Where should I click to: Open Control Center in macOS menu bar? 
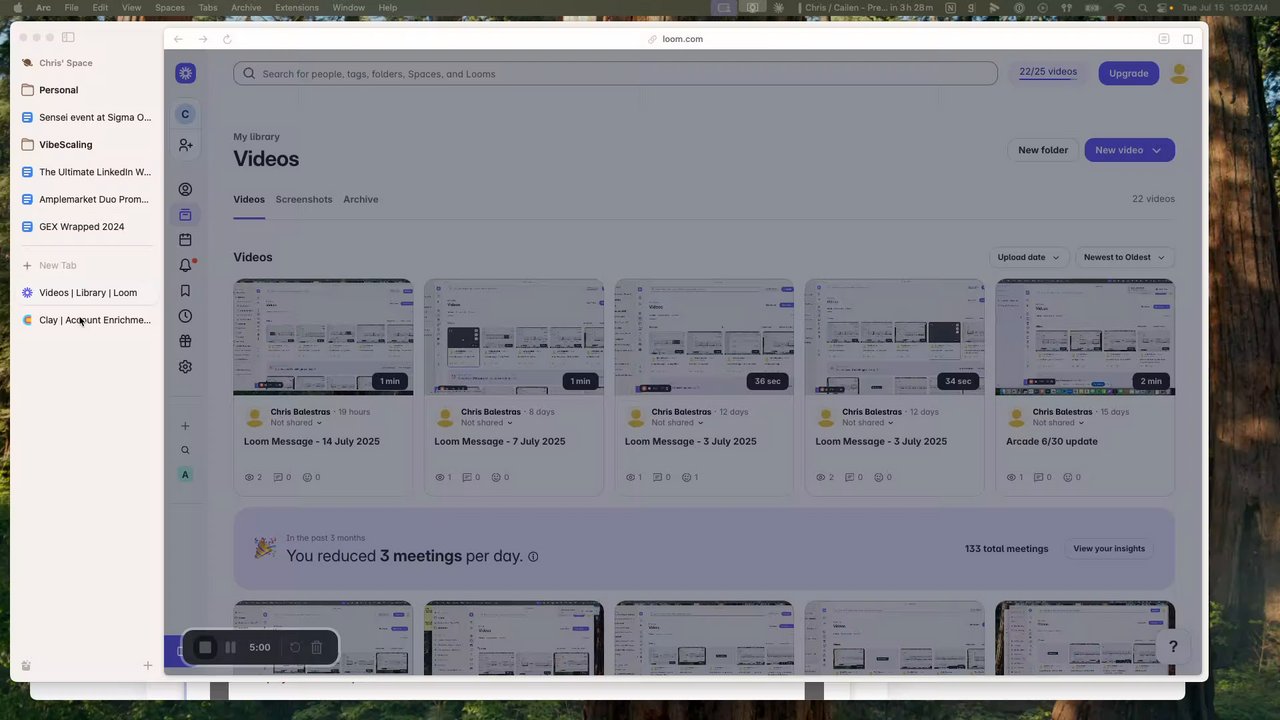1163,8
